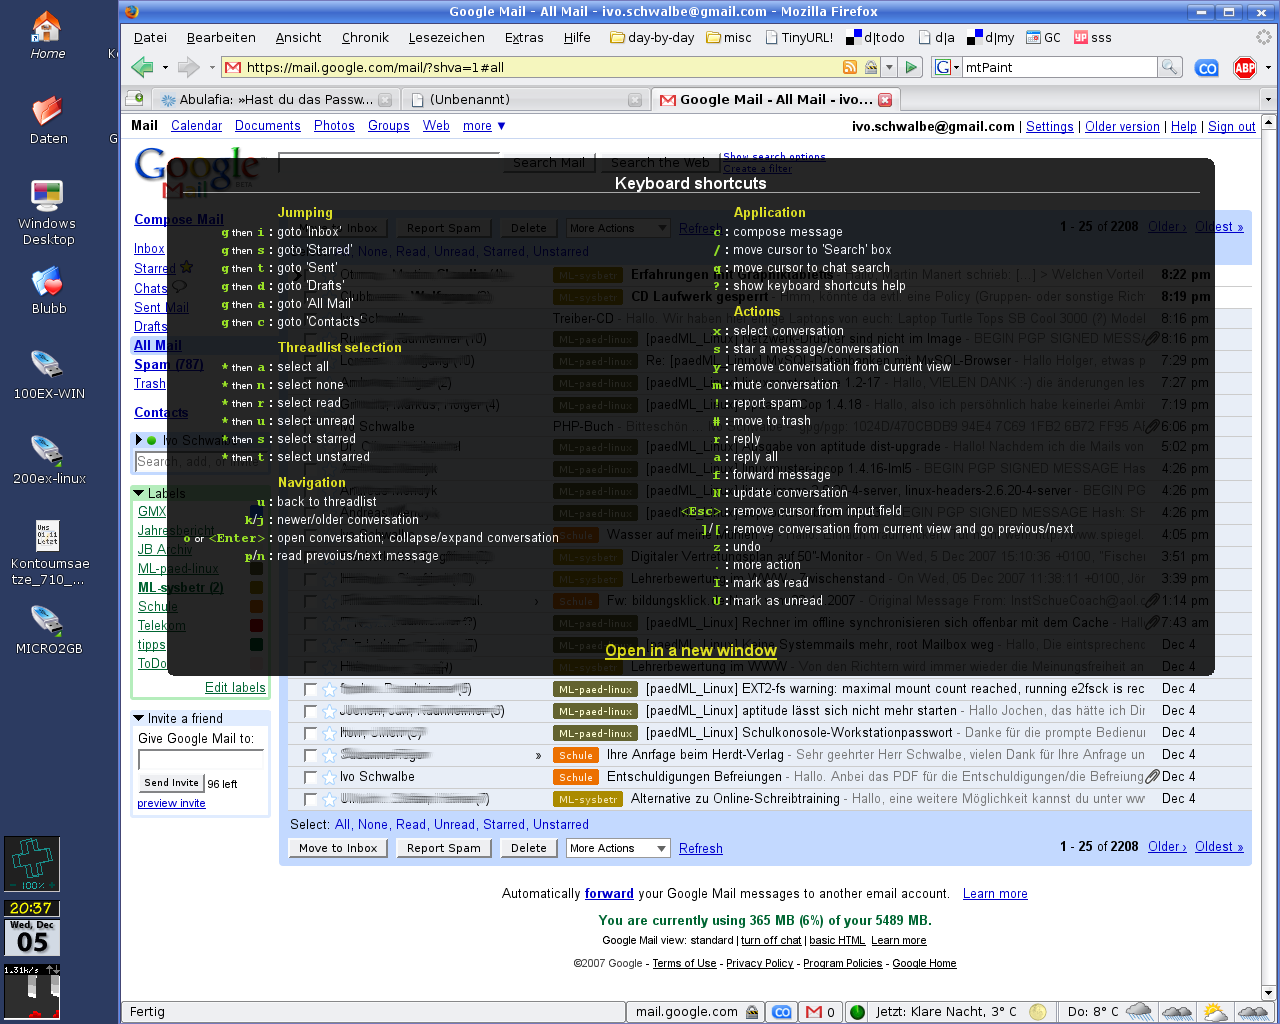Click the Edit labels link
The width and height of the screenshot is (1280, 1024).
pos(235,687)
